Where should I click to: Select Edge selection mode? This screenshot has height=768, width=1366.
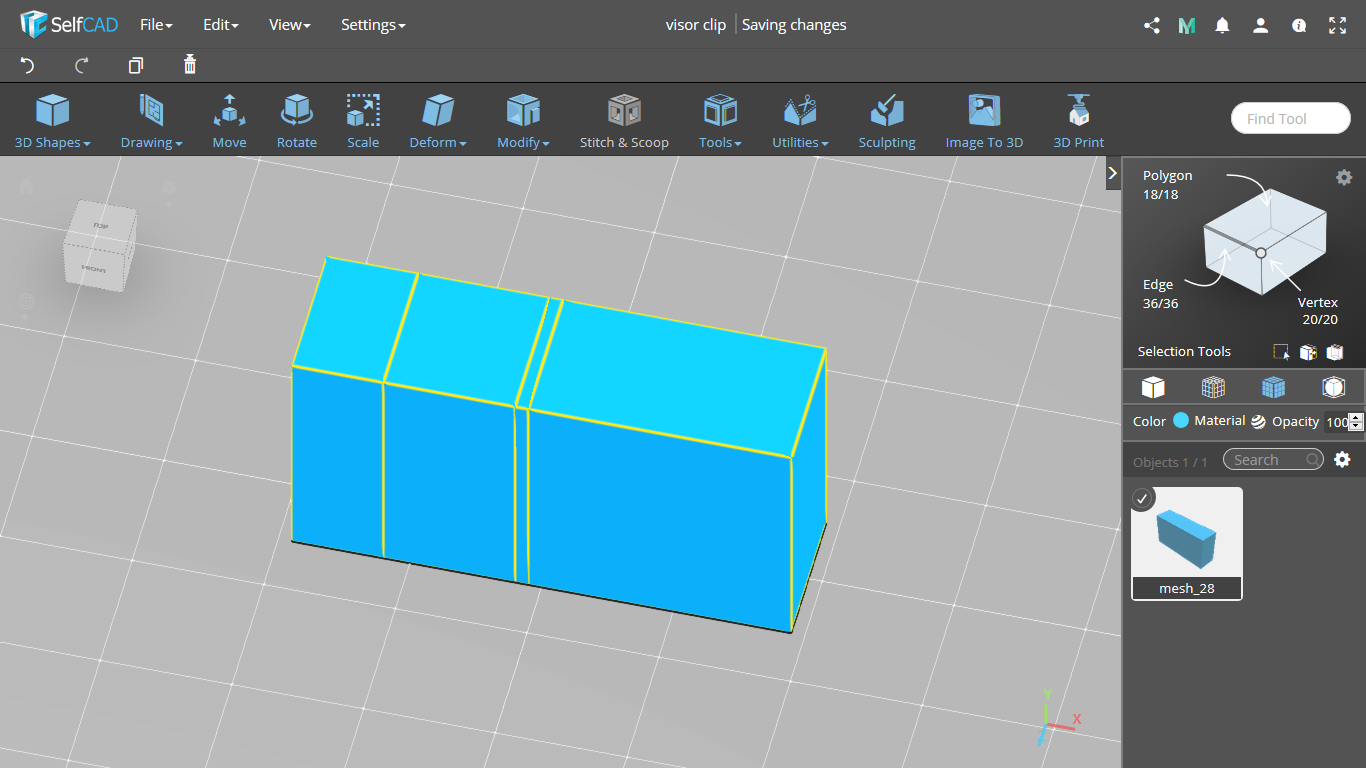[1161, 294]
